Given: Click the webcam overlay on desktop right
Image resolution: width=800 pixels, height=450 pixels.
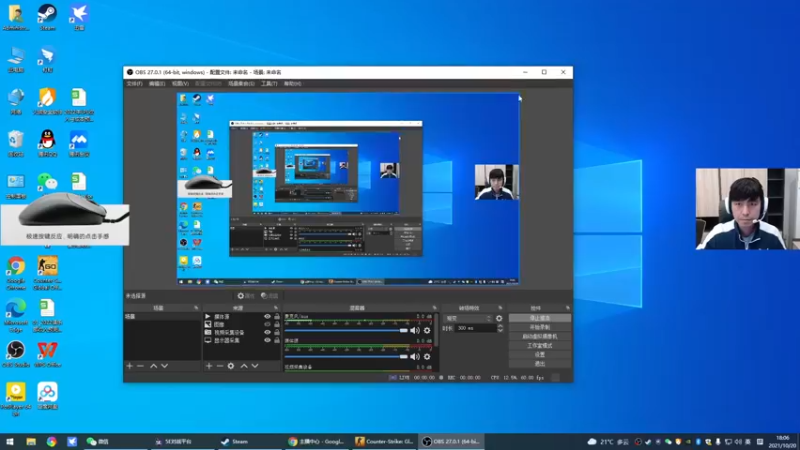Looking at the screenshot, I should coord(747,209).
